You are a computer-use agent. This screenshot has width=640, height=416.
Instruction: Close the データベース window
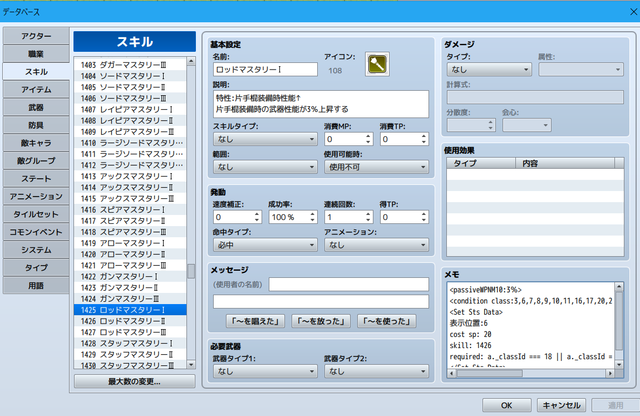633,12
